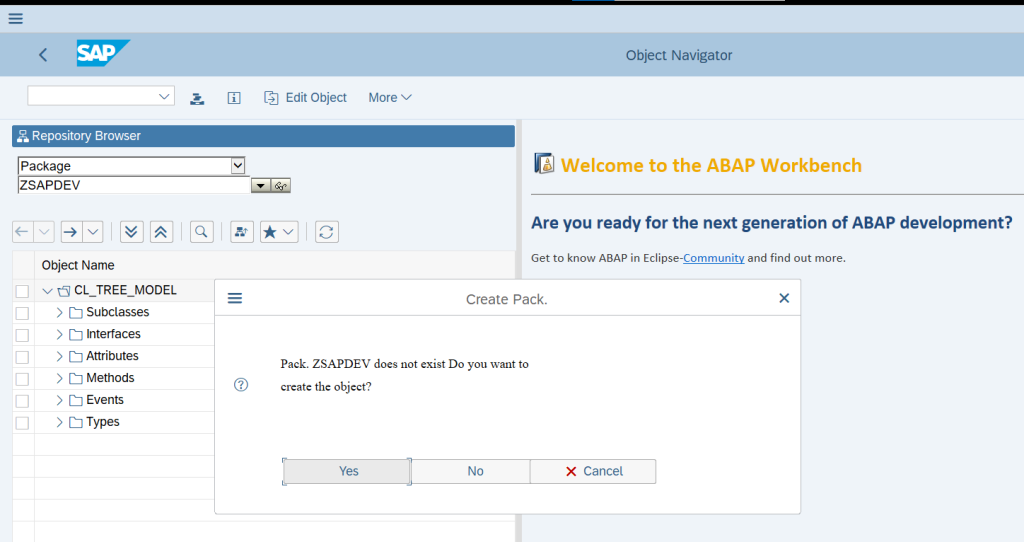This screenshot has width=1024, height=542.
Task: Expand the Types folder
Action: [x=59, y=422]
